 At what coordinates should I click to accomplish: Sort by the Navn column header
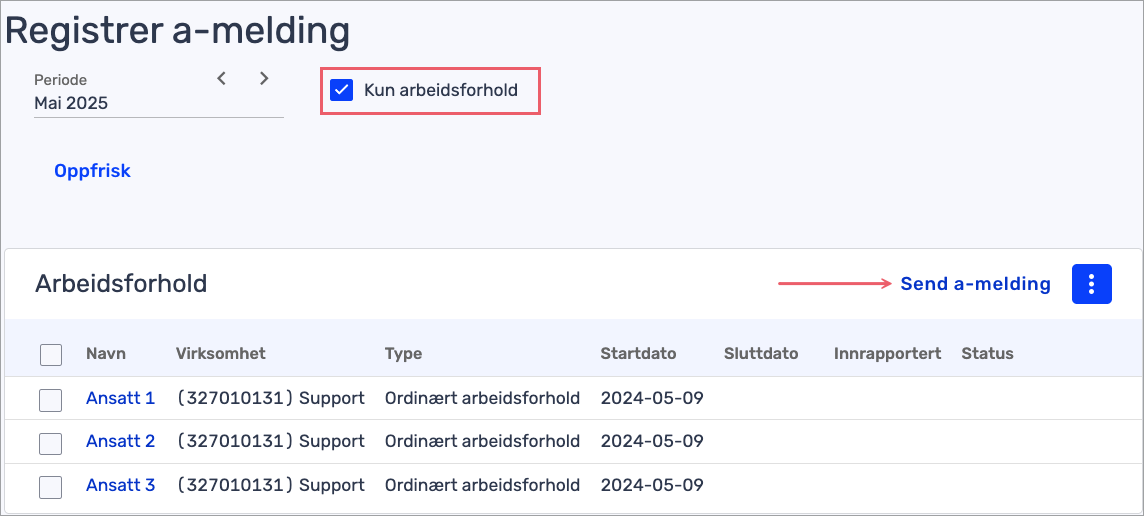106,353
